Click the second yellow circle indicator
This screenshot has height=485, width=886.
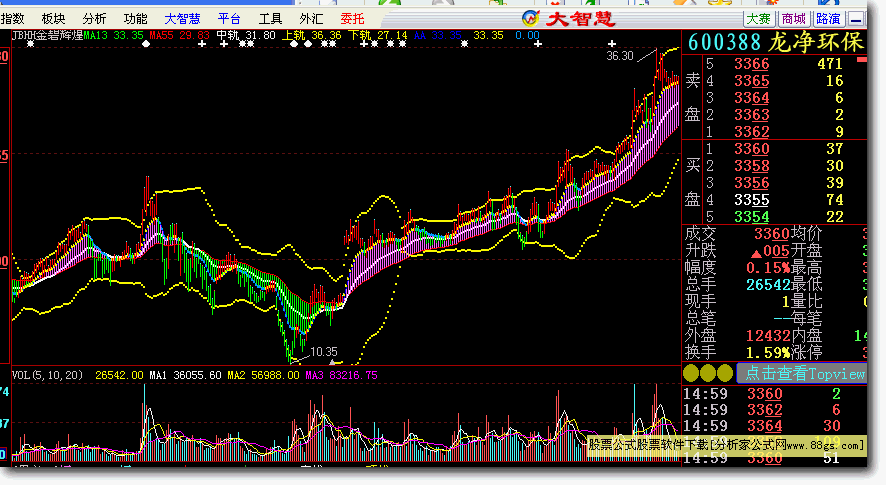(x=707, y=373)
